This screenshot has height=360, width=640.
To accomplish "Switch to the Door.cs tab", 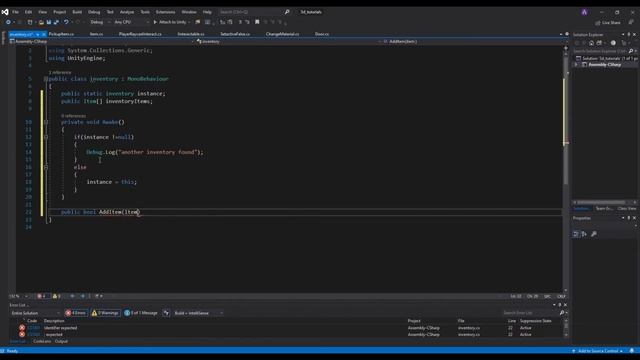I will click(x=322, y=34).
